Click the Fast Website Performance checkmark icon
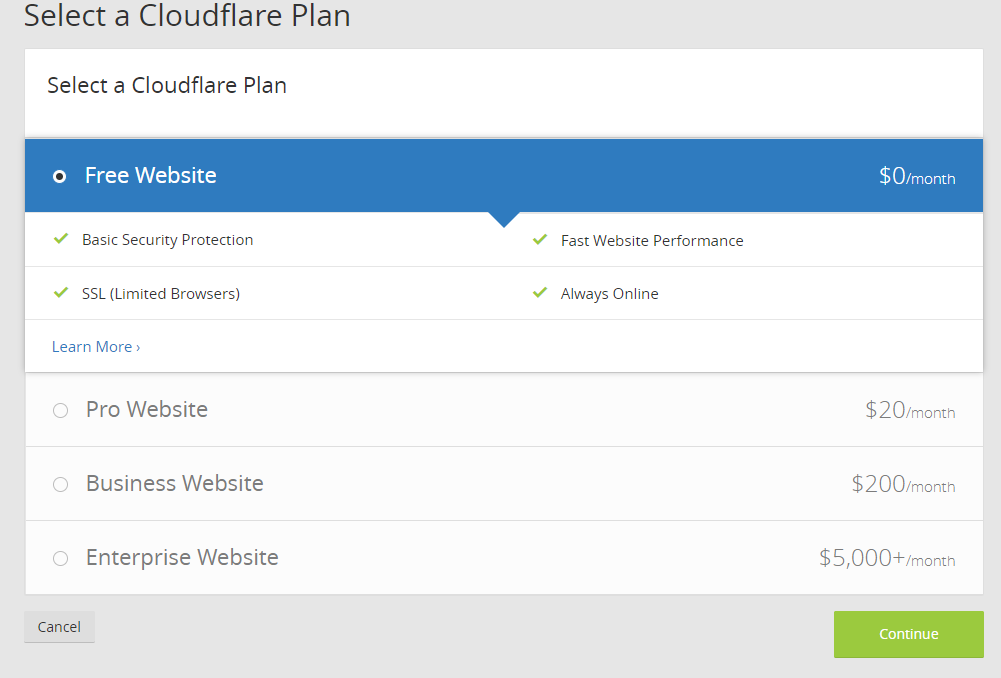Screen dimensions: 1001x678 [x=540, y=240]
